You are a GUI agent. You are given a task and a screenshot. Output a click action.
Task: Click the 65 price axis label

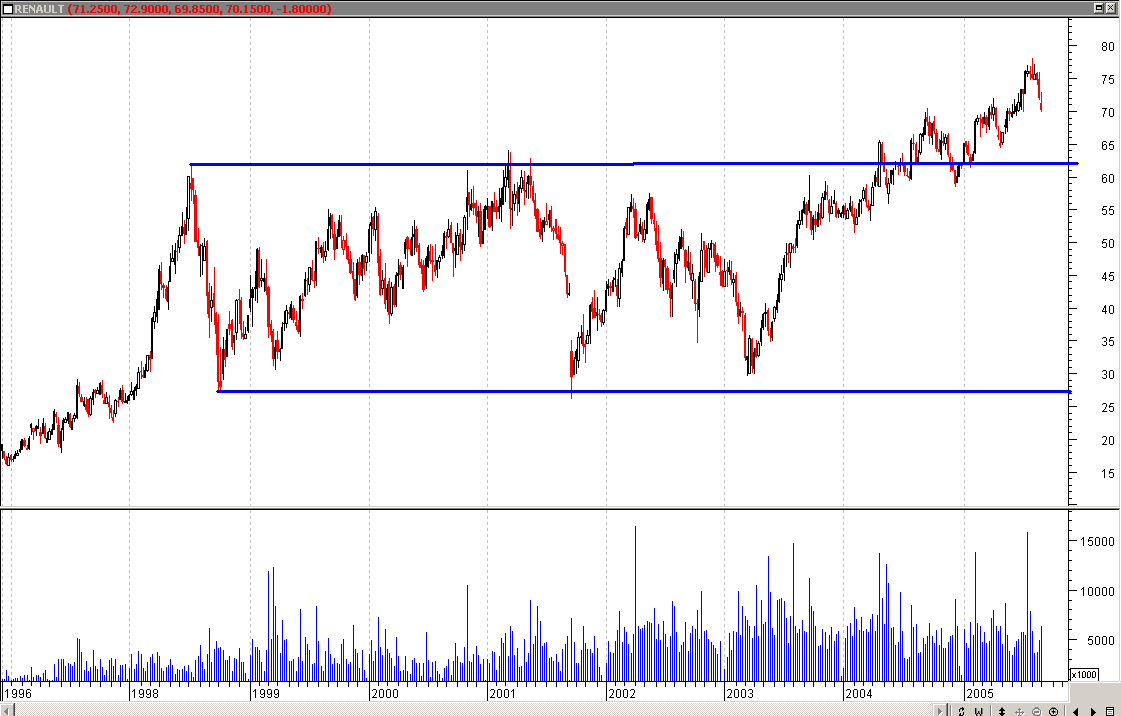(1107, 146)
